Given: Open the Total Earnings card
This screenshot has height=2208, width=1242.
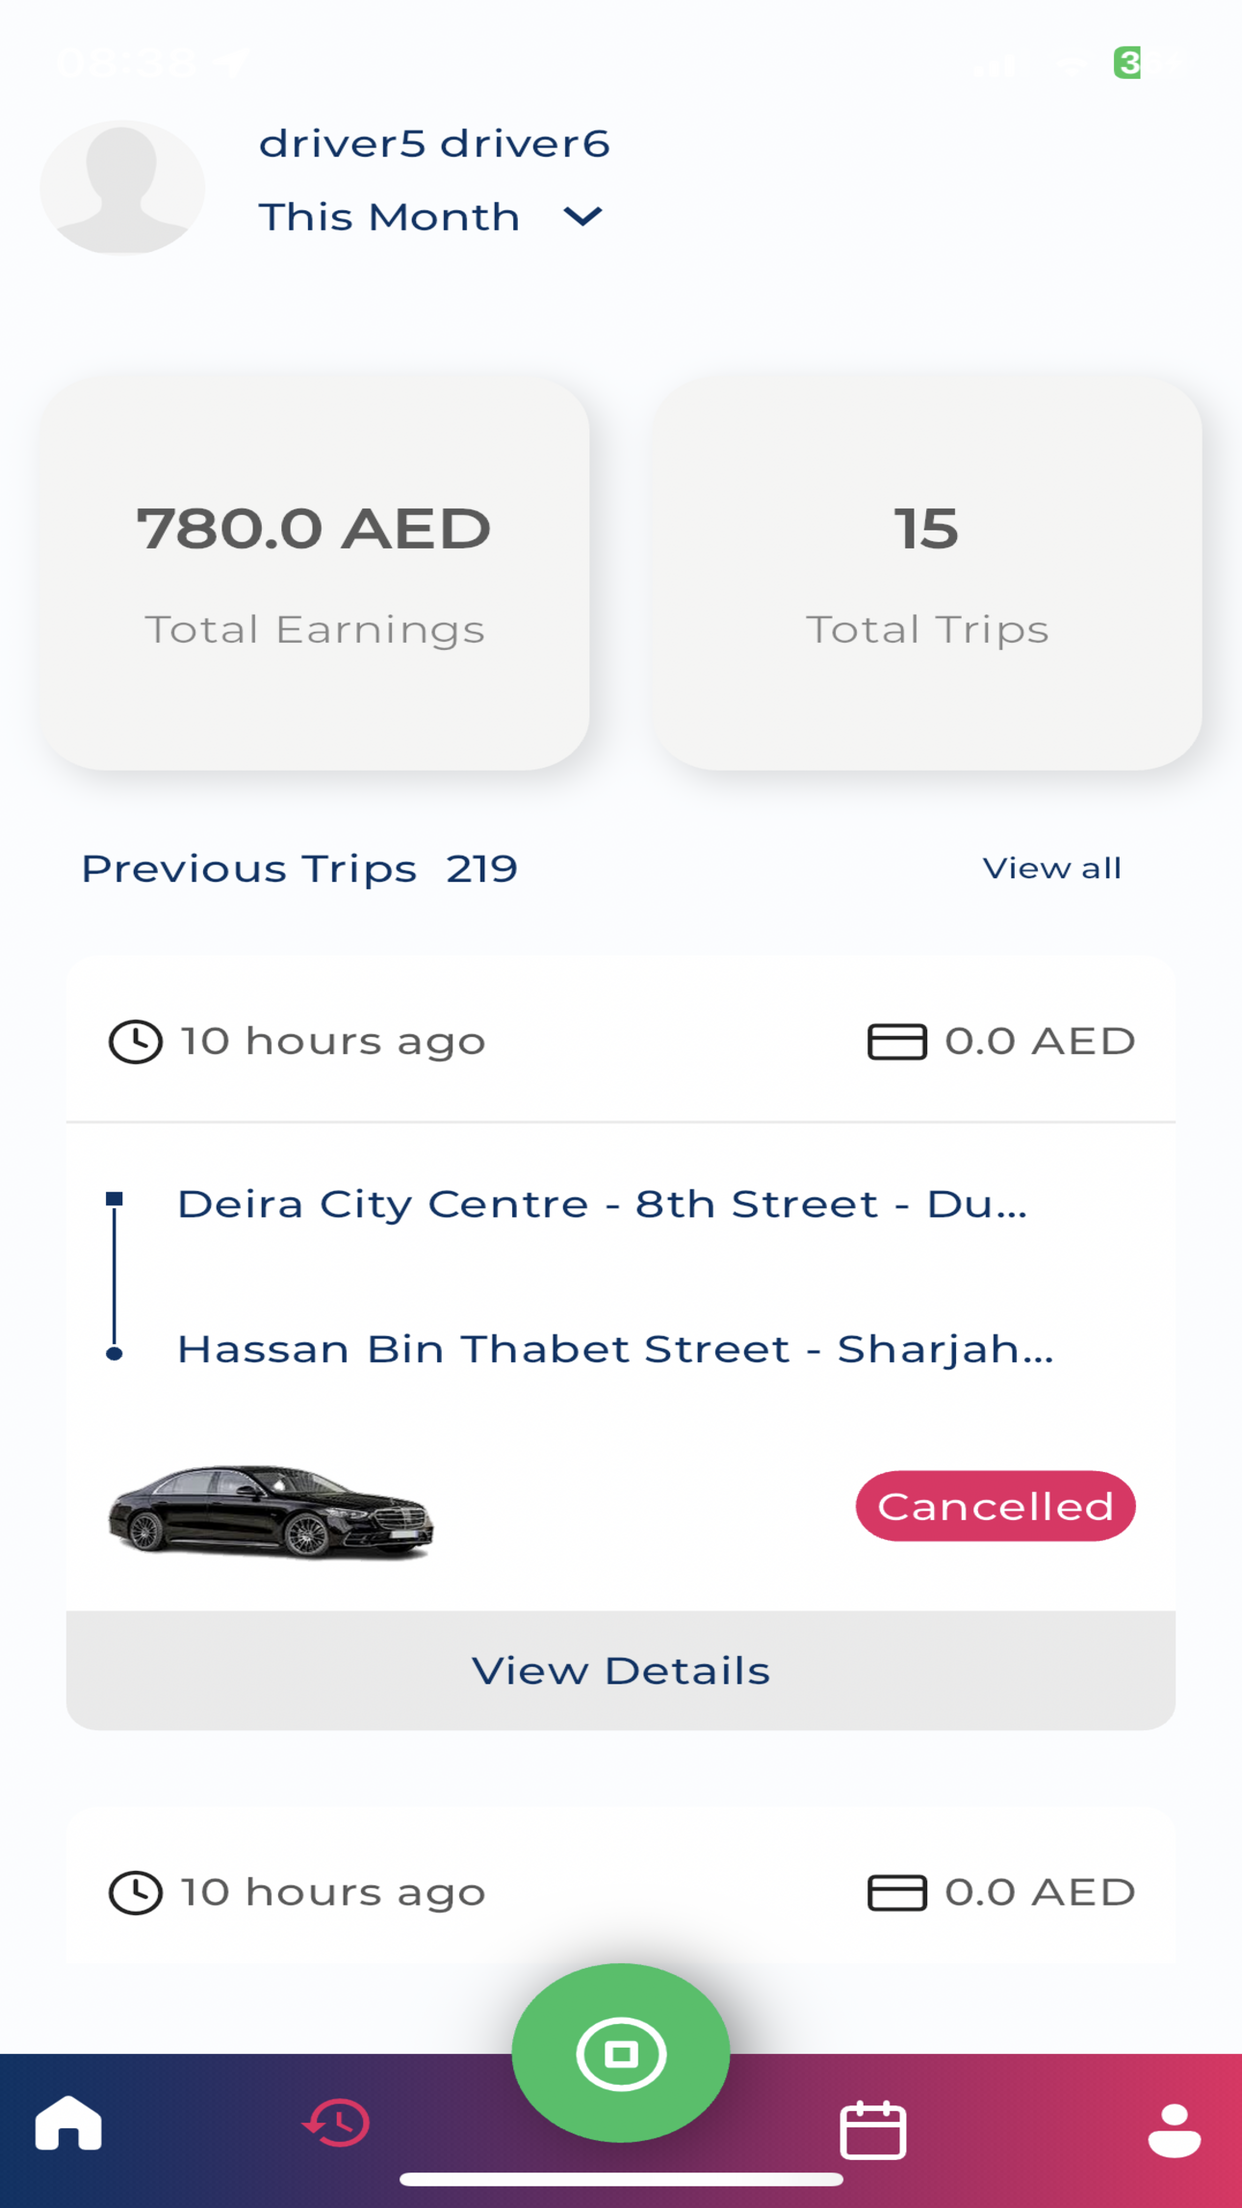Looking at the screenshot, I should 315,573.
